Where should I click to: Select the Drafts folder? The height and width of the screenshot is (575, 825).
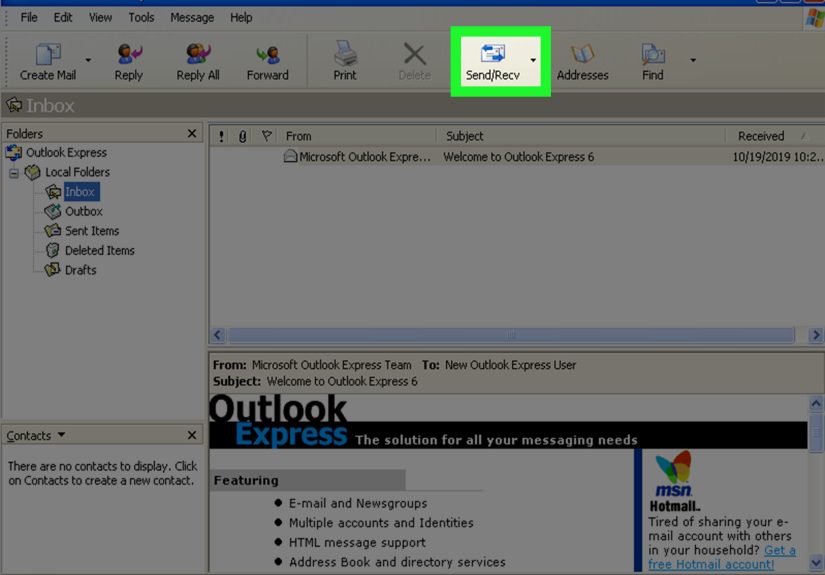[x=81, y=270]
